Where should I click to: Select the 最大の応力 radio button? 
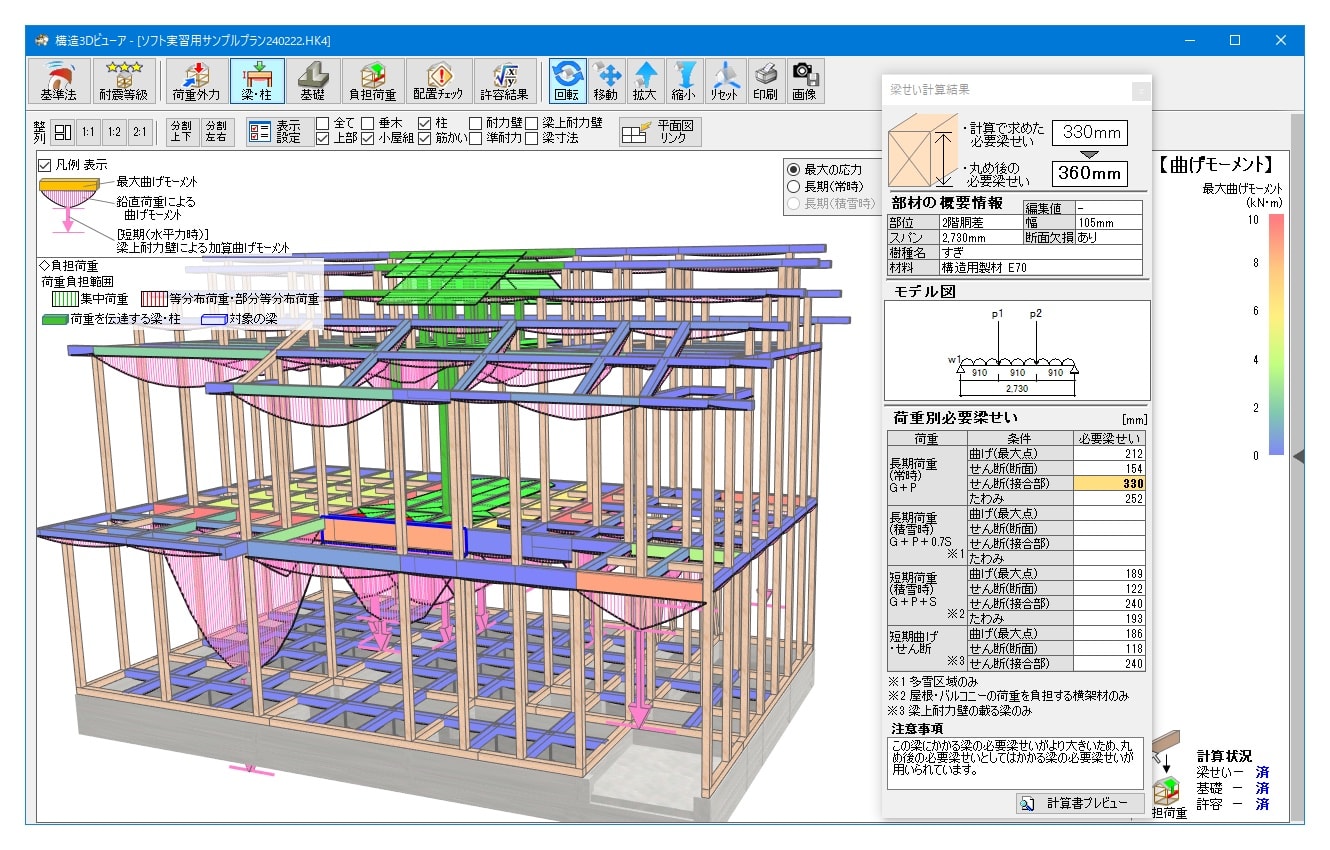[x=794, y=169]
